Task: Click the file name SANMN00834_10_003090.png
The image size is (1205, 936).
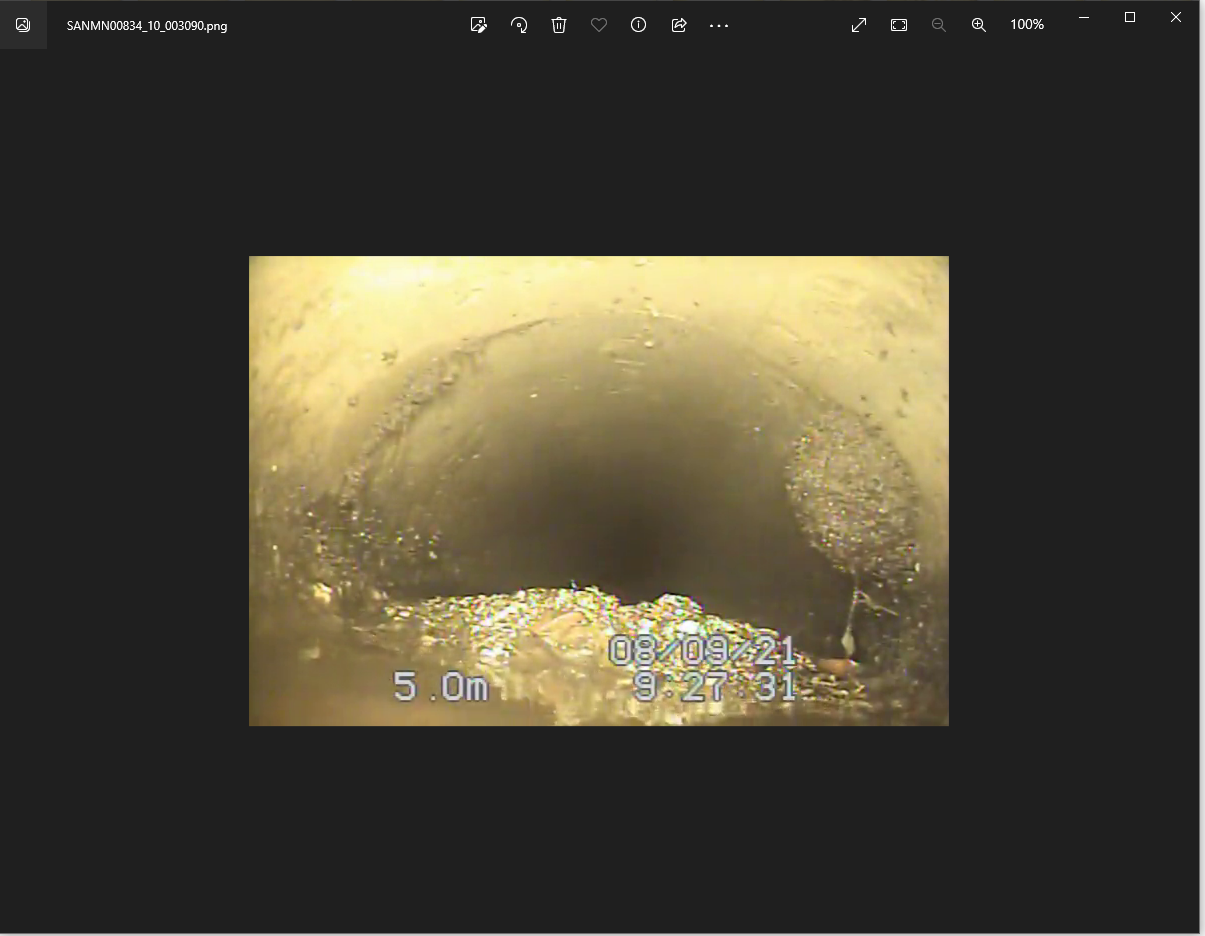Action: 147,26
